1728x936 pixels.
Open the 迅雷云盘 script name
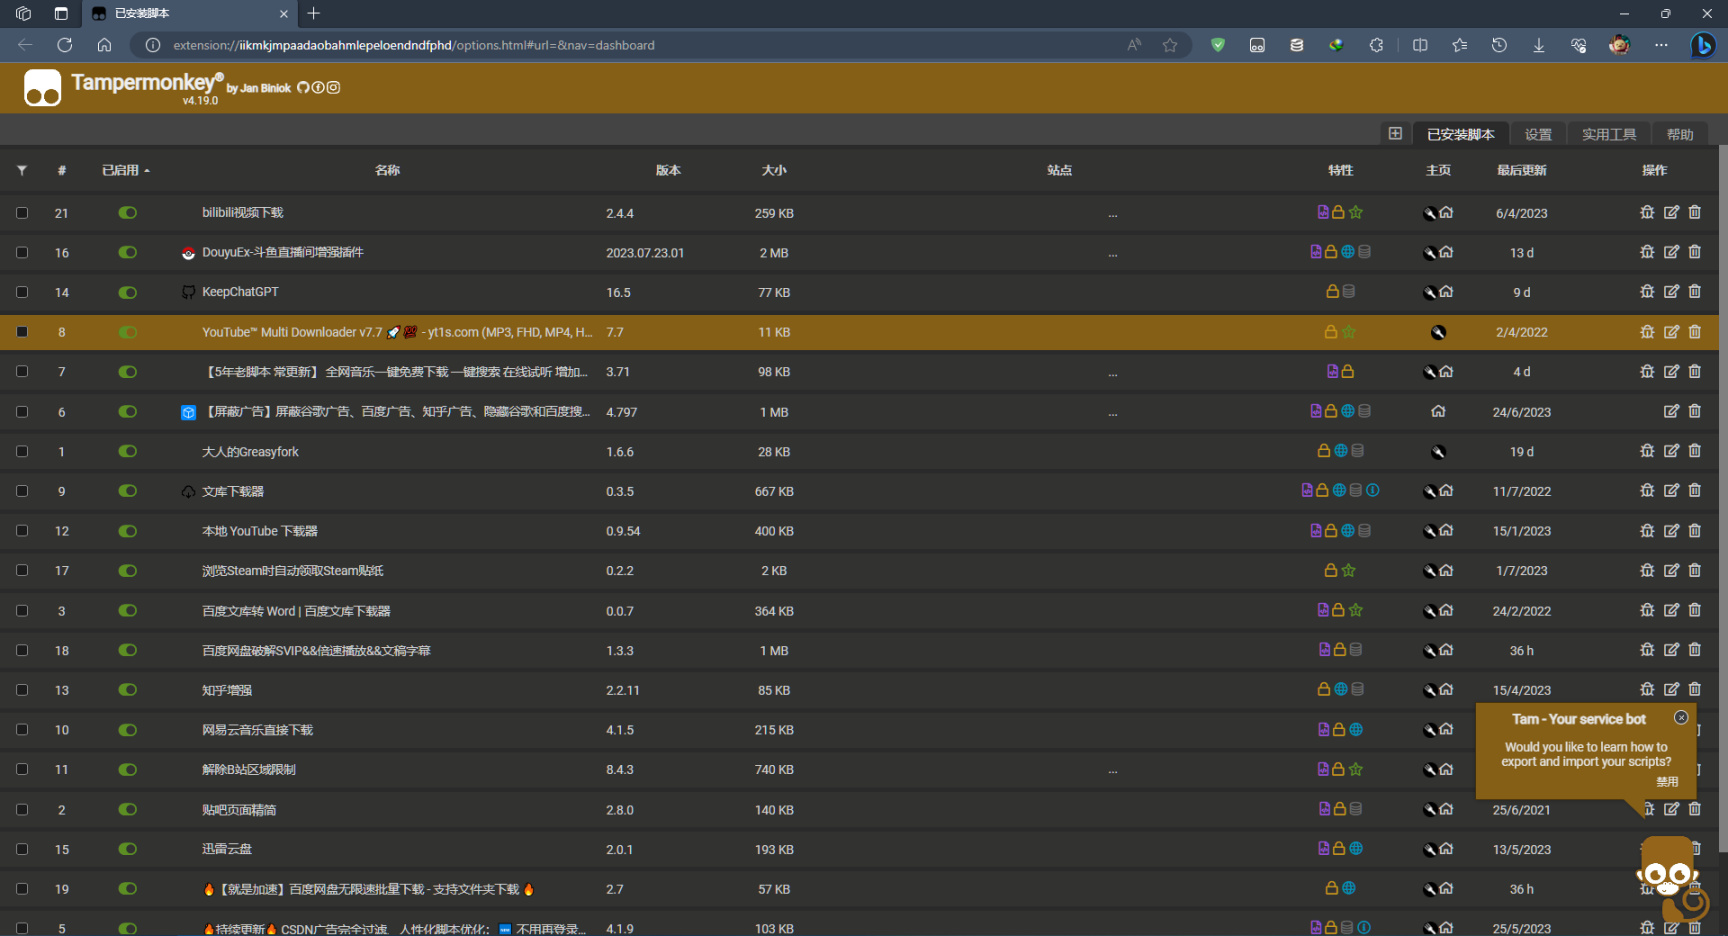227,849
